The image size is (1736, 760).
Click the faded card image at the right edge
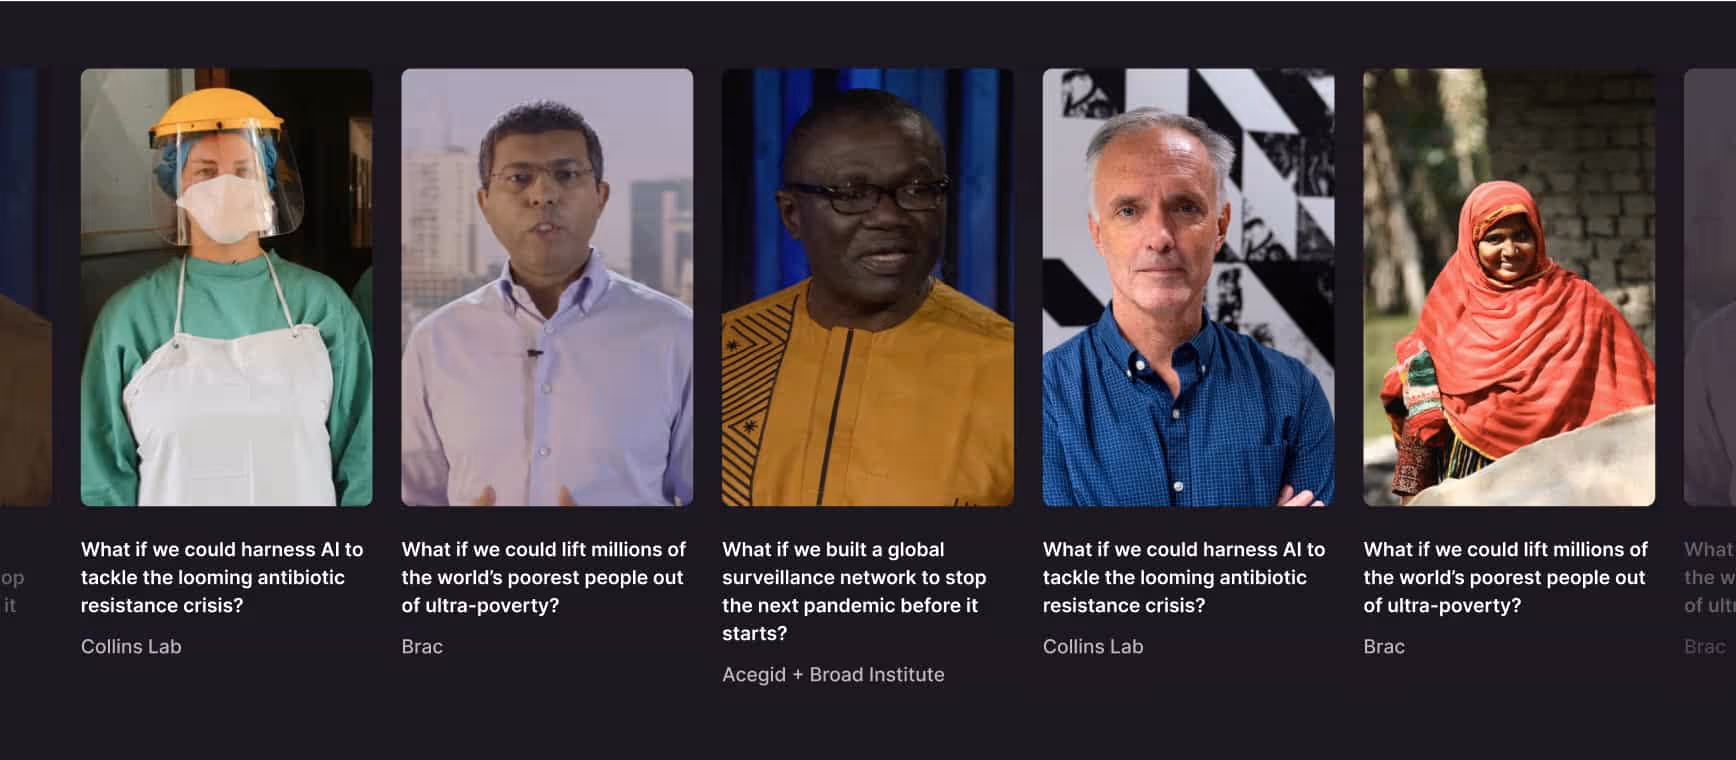(1710, 287)
